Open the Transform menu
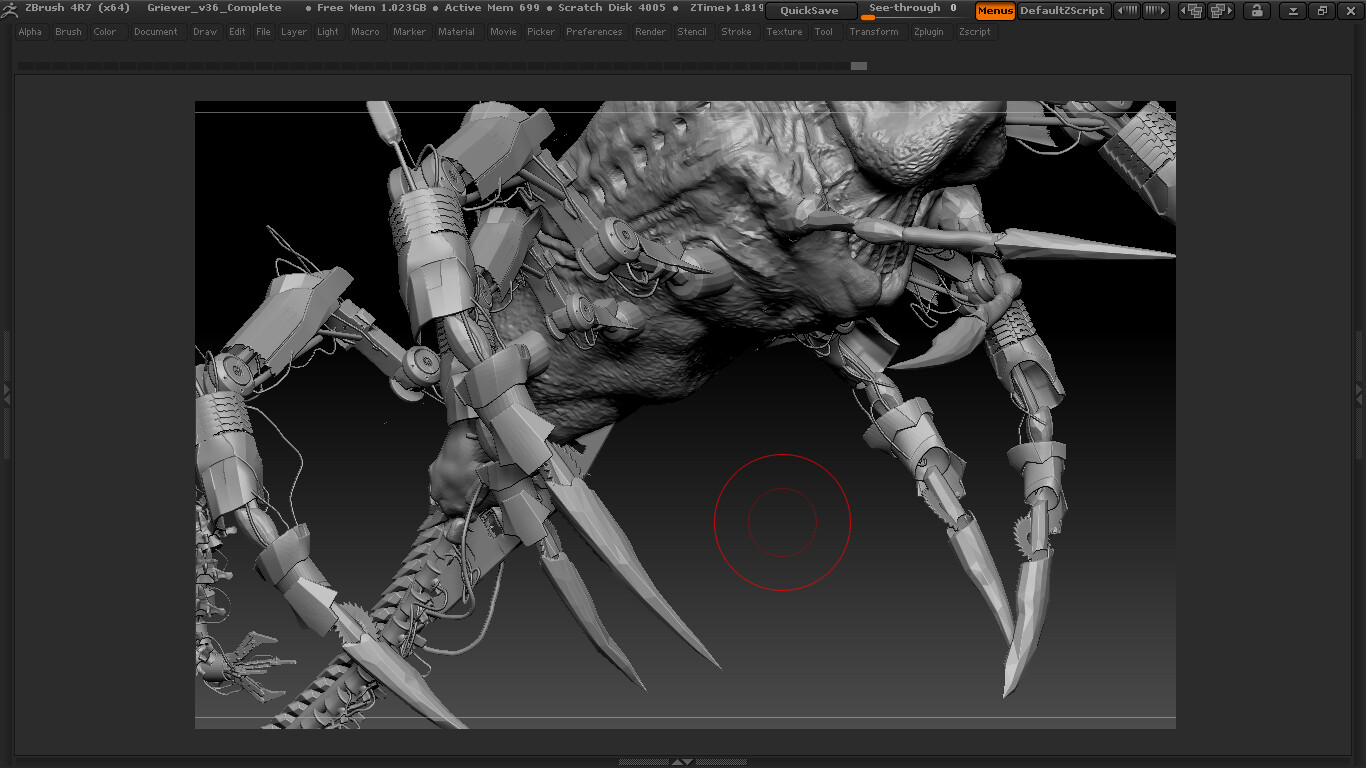 click(x=873, y=32)
